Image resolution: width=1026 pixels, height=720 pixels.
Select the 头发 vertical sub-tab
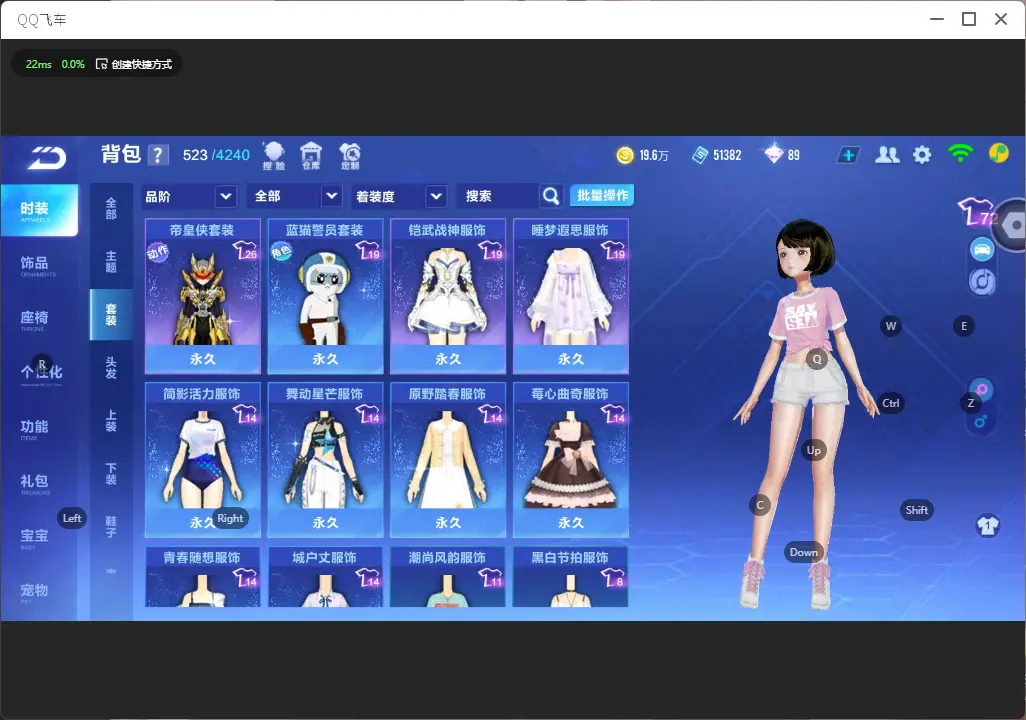point(111,368)
